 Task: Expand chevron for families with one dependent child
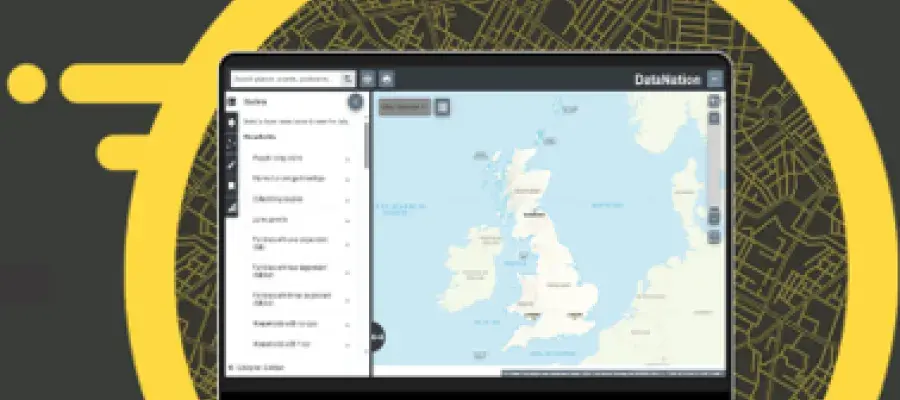pos(347,244)
